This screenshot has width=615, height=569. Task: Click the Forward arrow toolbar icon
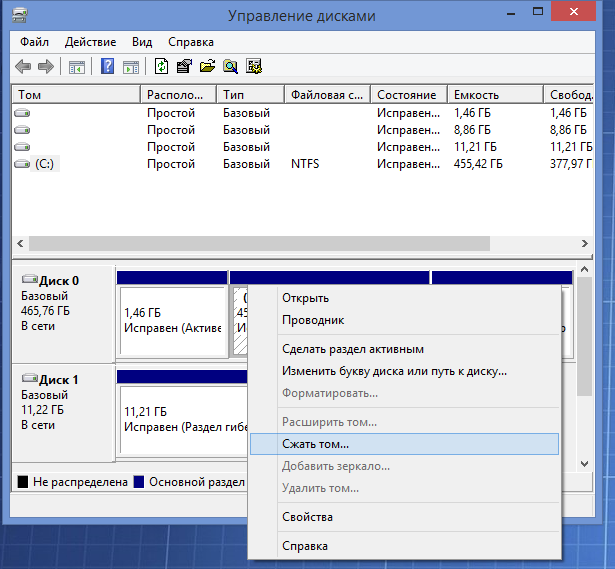(46, 66)
